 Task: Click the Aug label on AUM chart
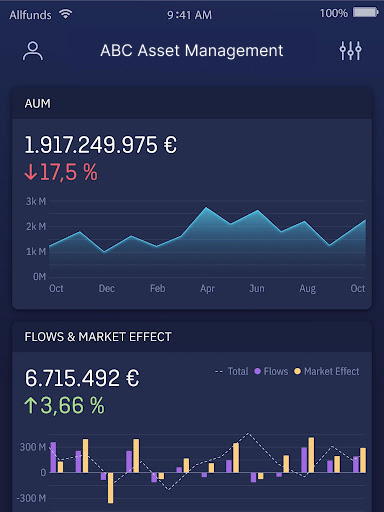(x=307, y=288)
